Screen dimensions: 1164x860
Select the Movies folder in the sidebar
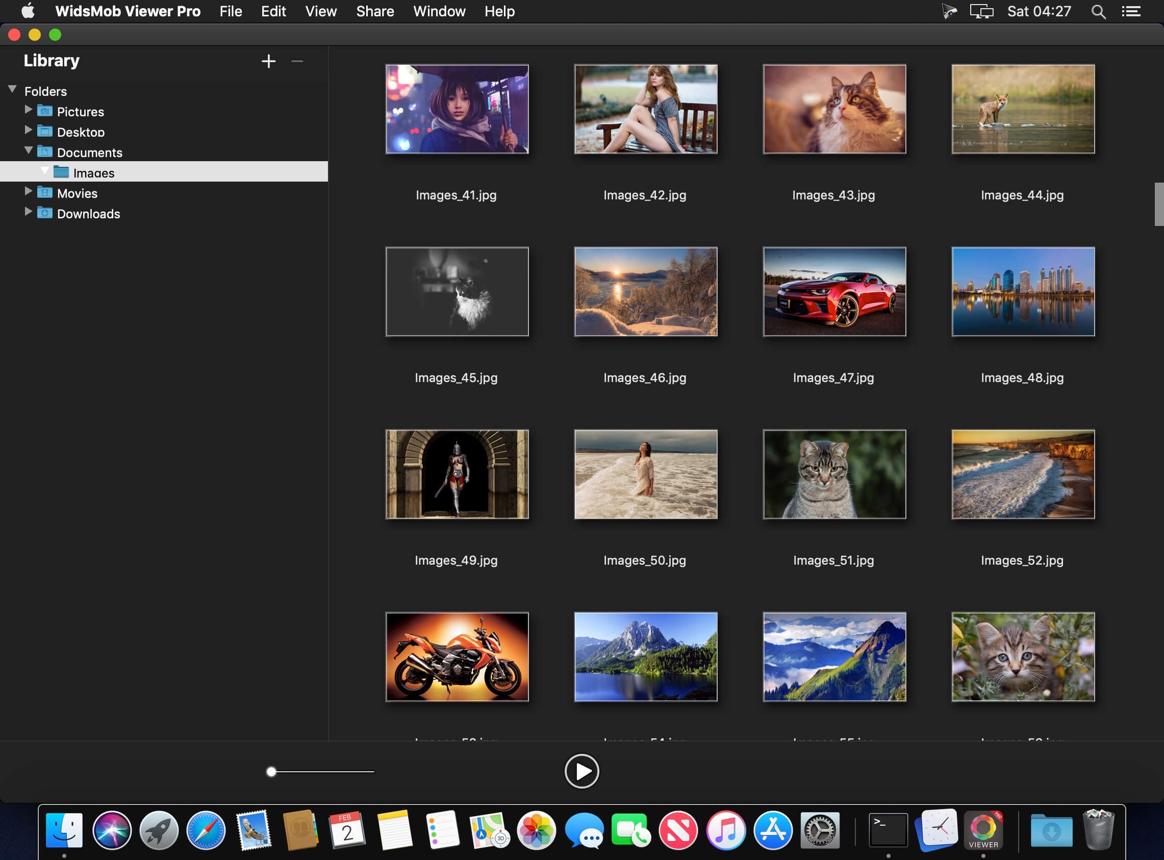pyautogui.click(x=77, y=193)
